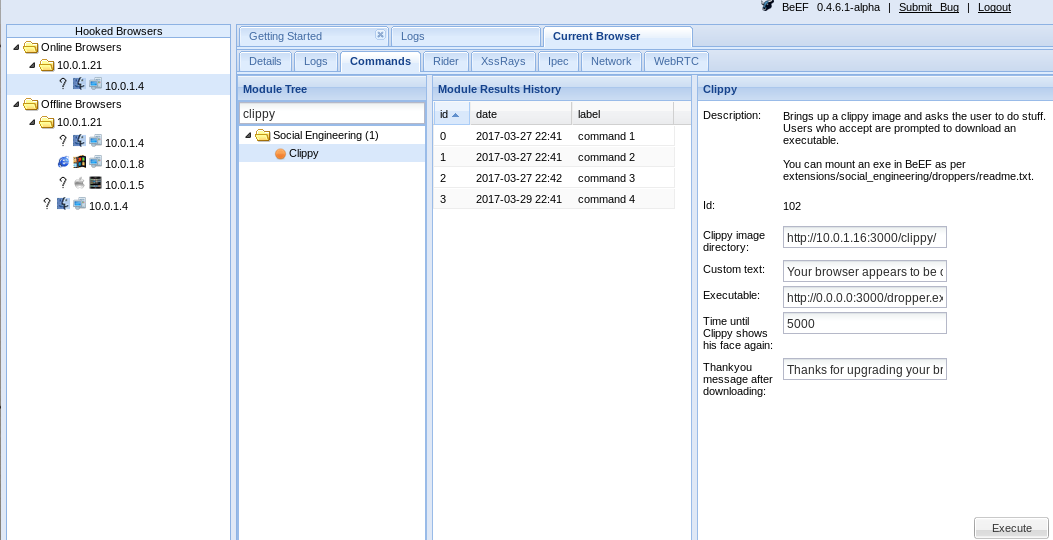Click the Online Browsers folder icon
The width and height of the screenshot is (1053, 540).
[31, 47]
